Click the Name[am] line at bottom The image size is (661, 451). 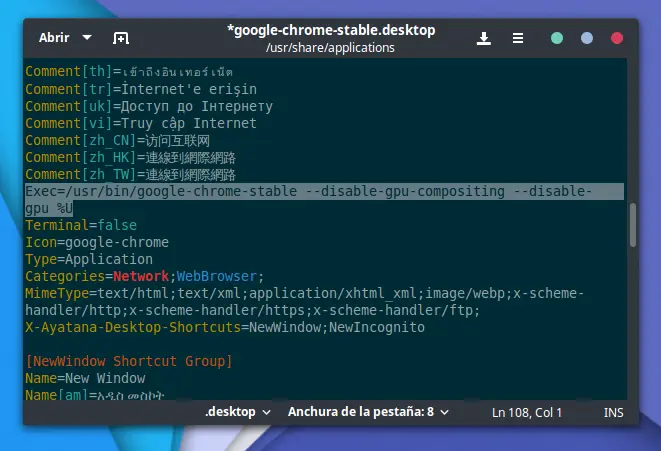pos(94,394)
